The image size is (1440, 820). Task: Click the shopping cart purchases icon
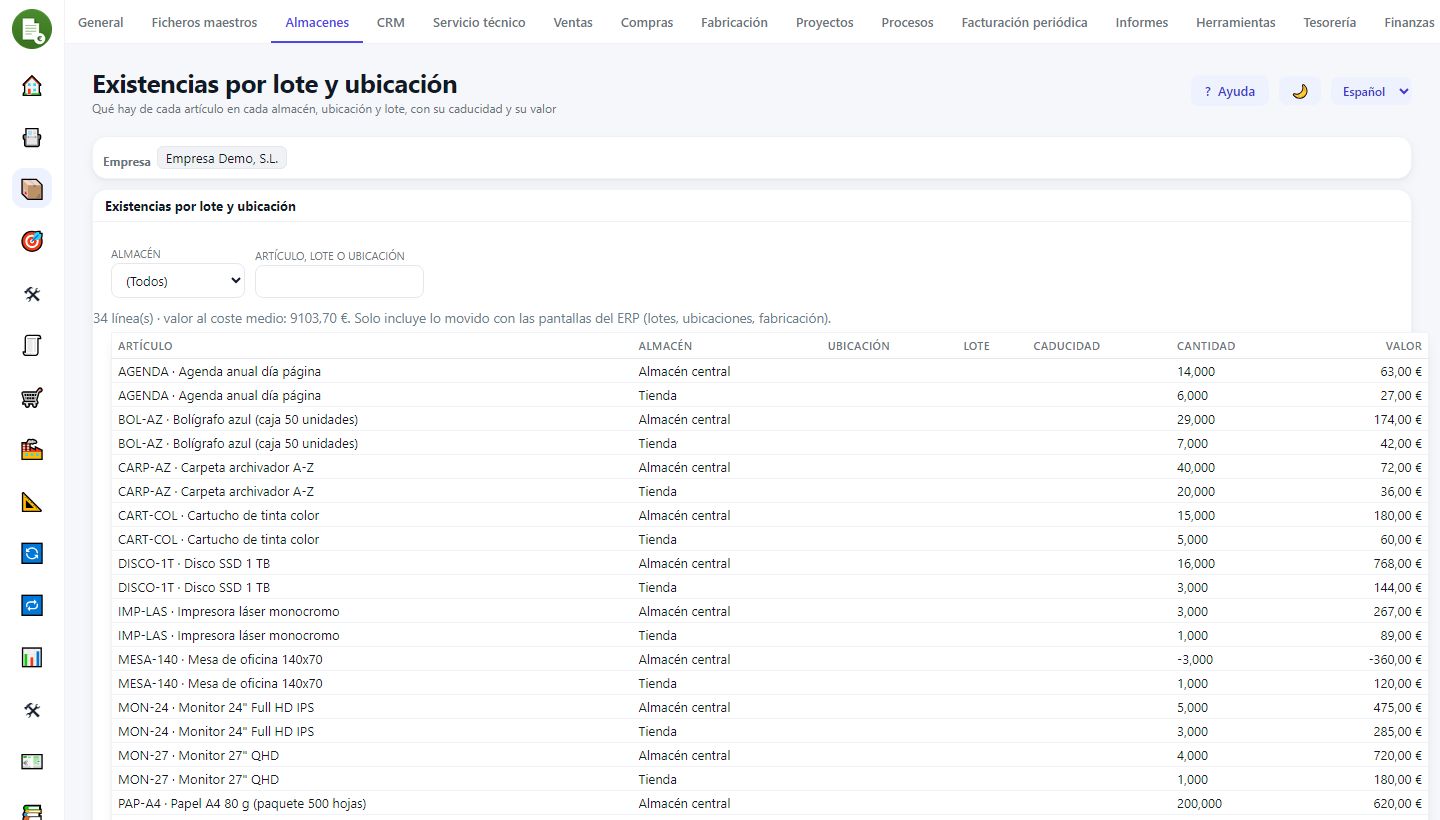[32, 398]
